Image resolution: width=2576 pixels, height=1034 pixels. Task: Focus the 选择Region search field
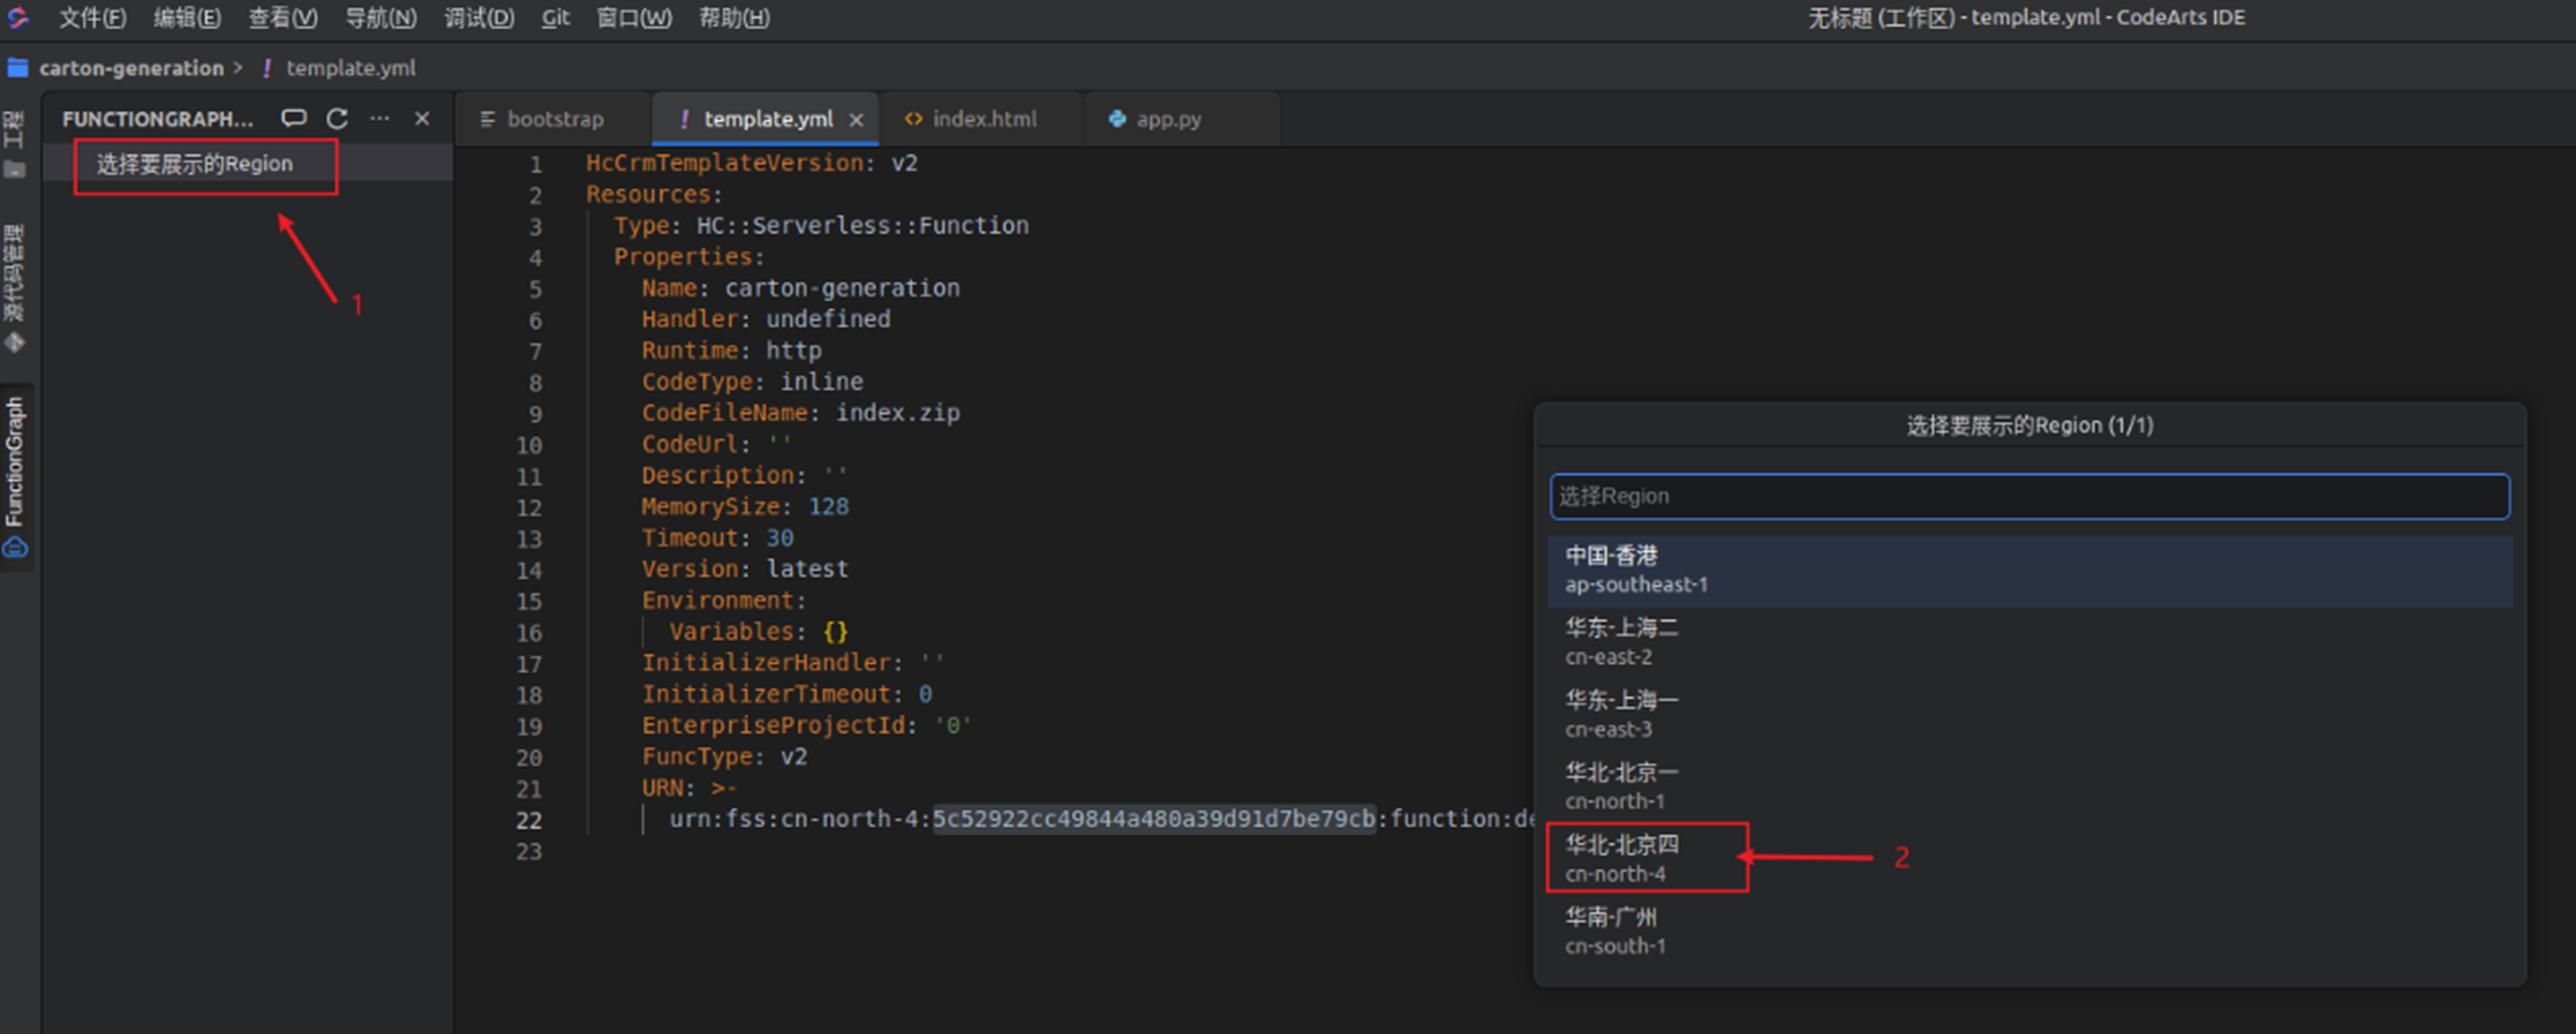click(x=2029, y=496)
